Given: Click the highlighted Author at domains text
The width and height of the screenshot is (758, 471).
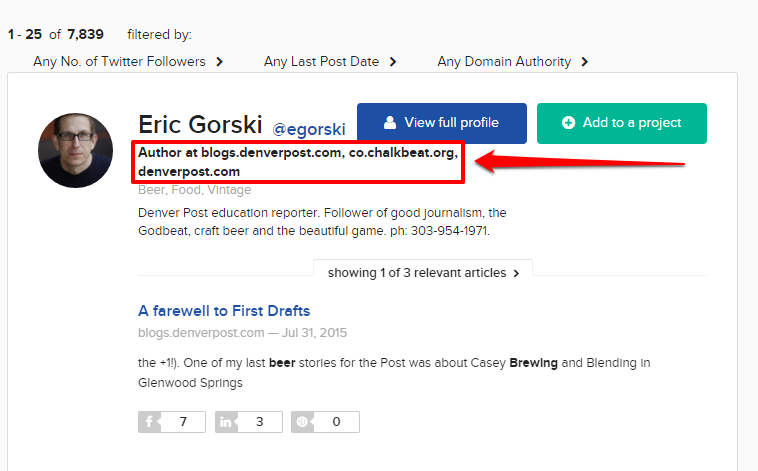Looking at the screenshot, I should click(298, 162).
